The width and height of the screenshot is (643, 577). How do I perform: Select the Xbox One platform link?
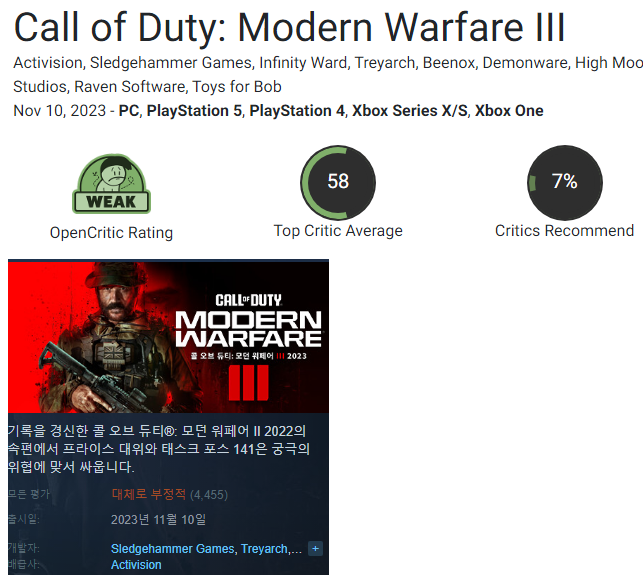point(509,111)
